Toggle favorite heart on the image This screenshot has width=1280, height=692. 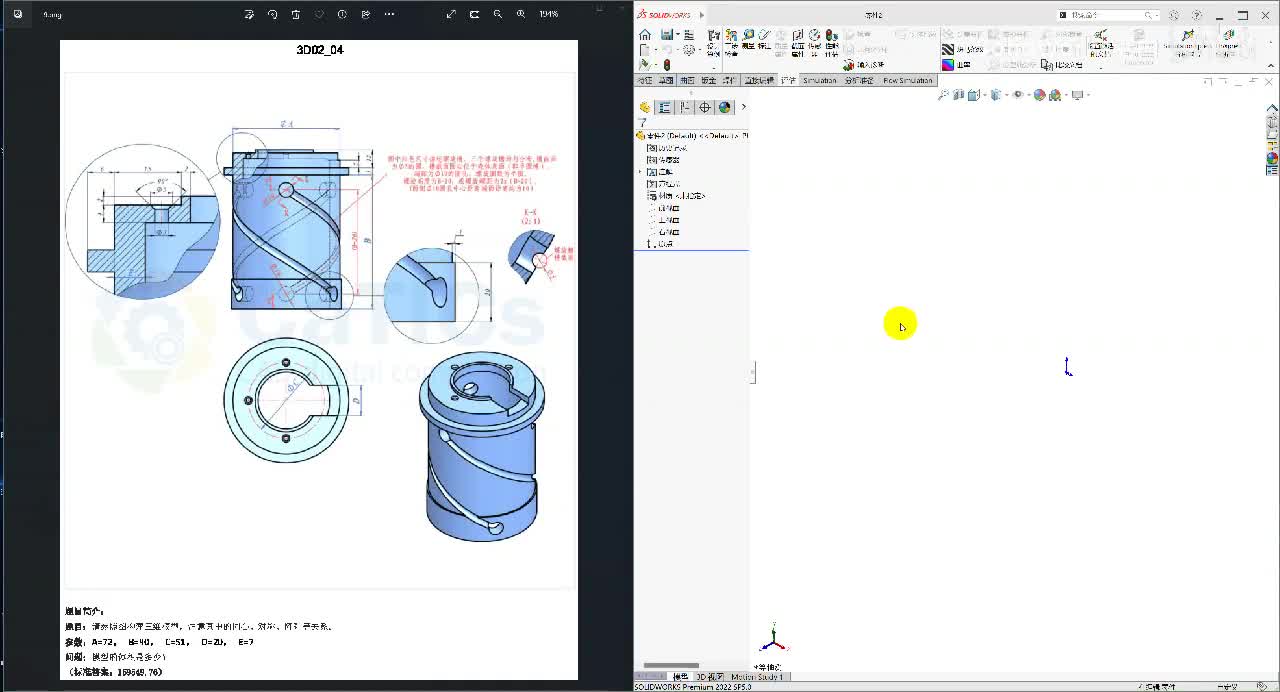pyautogui.click(x=319, y=14)
